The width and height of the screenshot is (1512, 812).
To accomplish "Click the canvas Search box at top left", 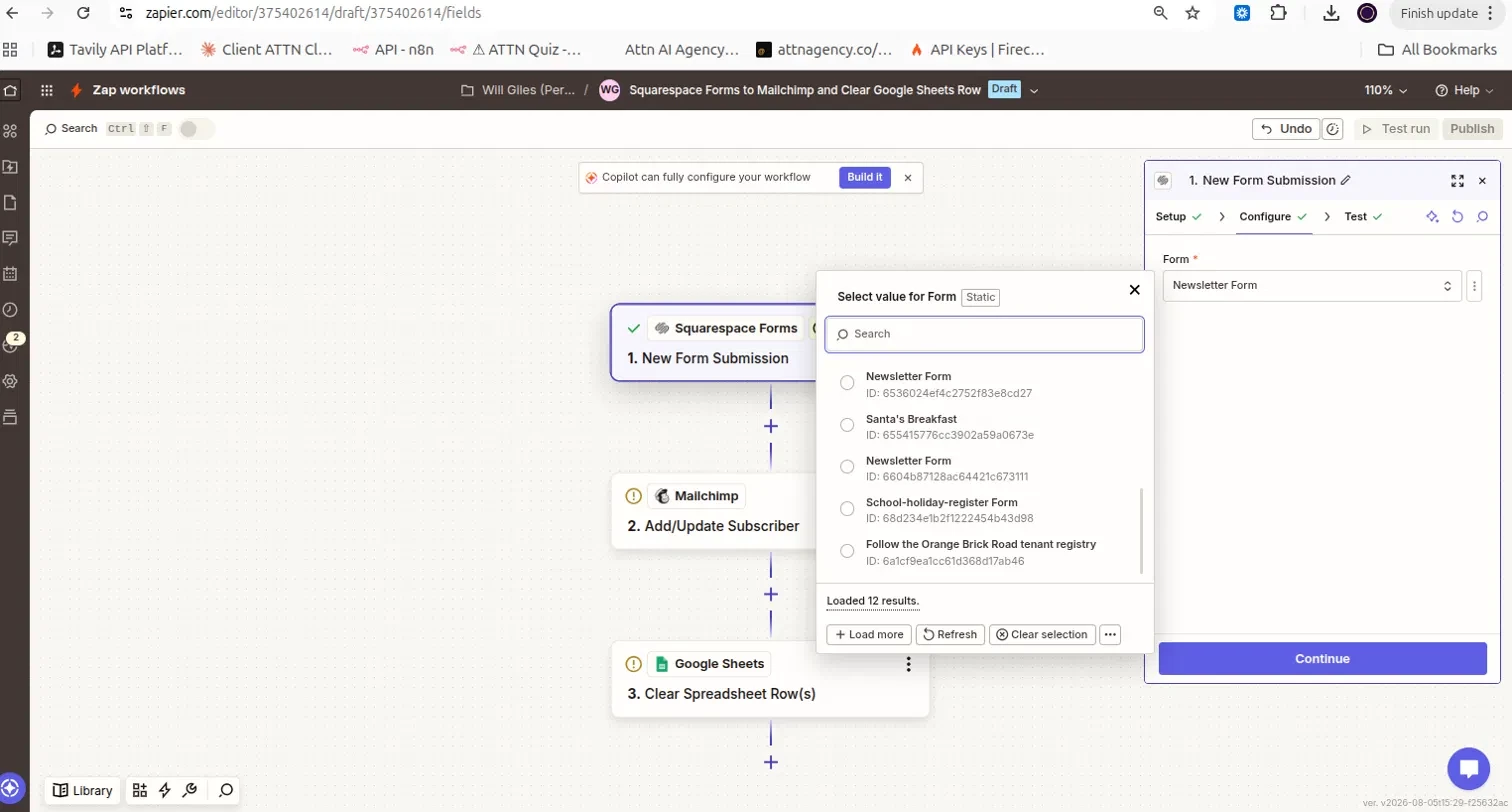I will [x=109, y=129].
